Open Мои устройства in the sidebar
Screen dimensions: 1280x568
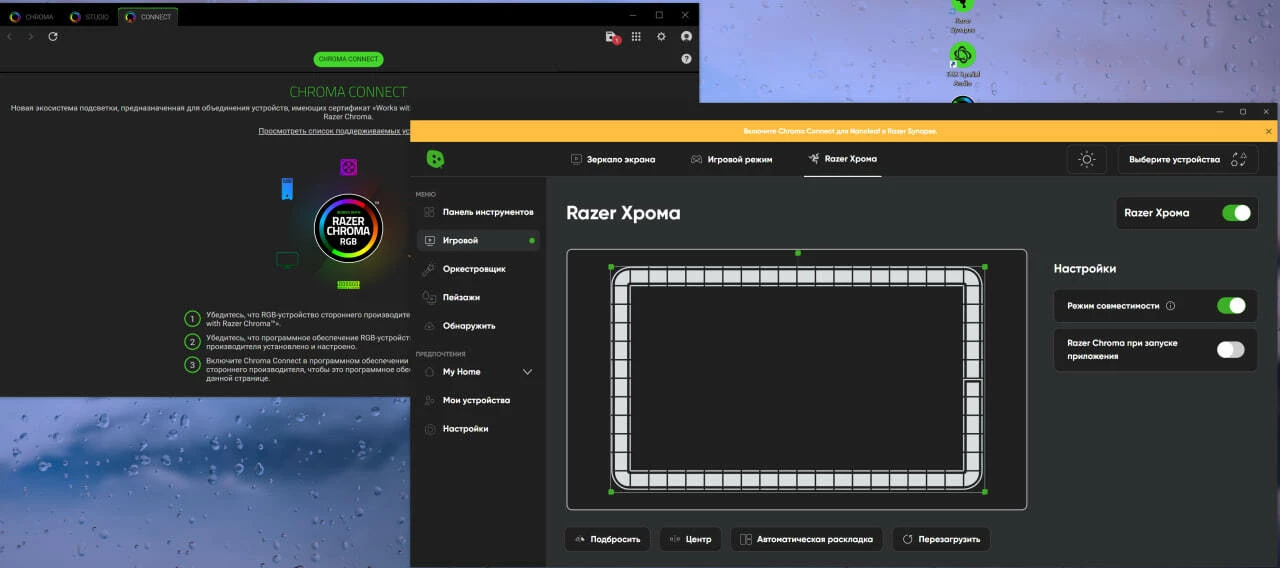coord(478,400)
